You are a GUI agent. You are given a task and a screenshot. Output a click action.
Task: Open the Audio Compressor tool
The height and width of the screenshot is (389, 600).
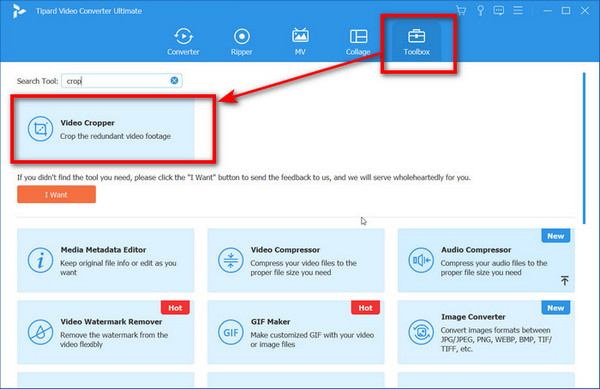(x=486, y=260)
